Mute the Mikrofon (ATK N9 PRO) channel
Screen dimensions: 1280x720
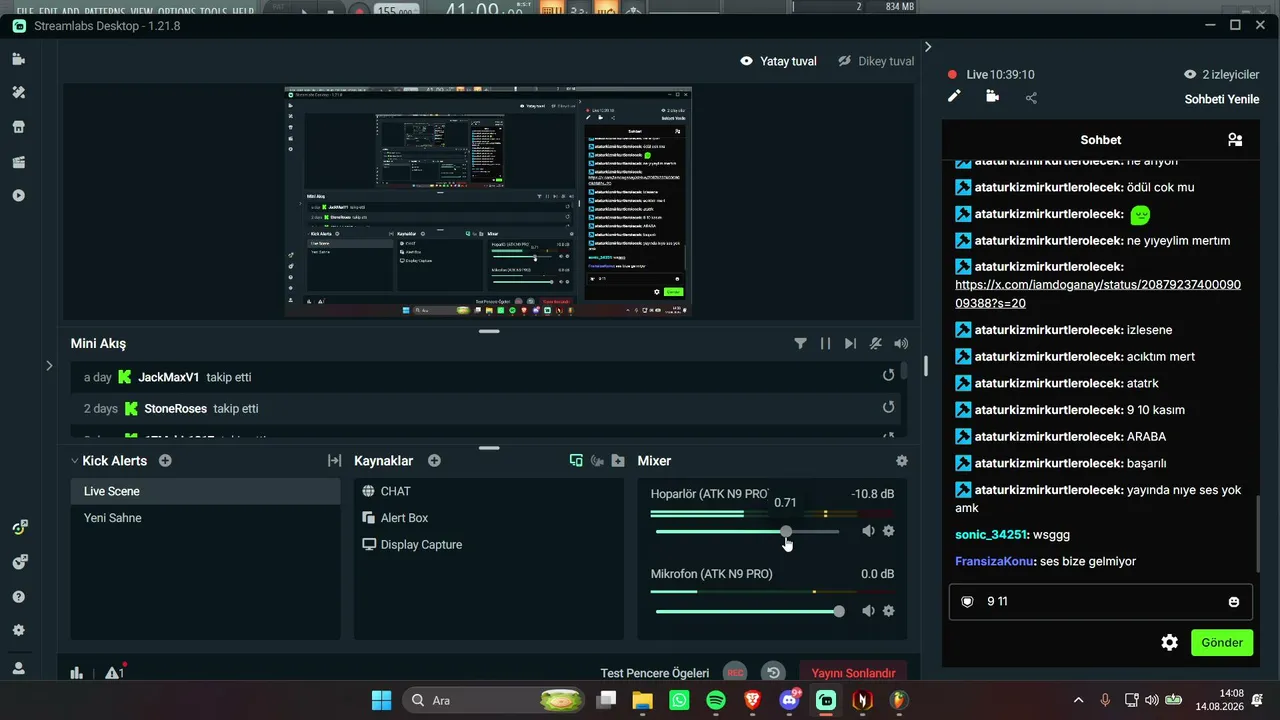click(x=868, y=611)
